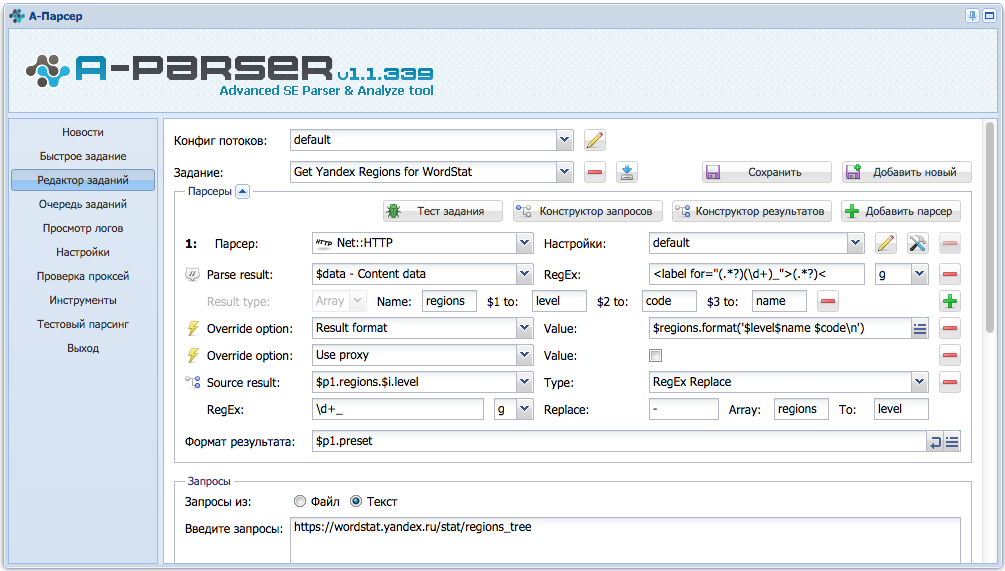
Task: Click the Введите запросы text area
Action: (625, 540)
